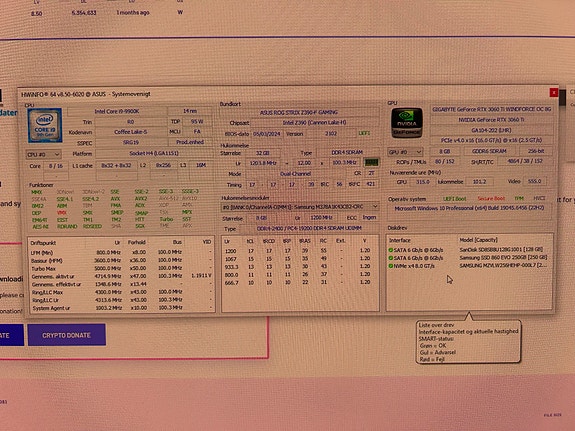Viewport: 575px width, 431px height.
Task: Click the Secure Boot status indicator
Action: 491,198
